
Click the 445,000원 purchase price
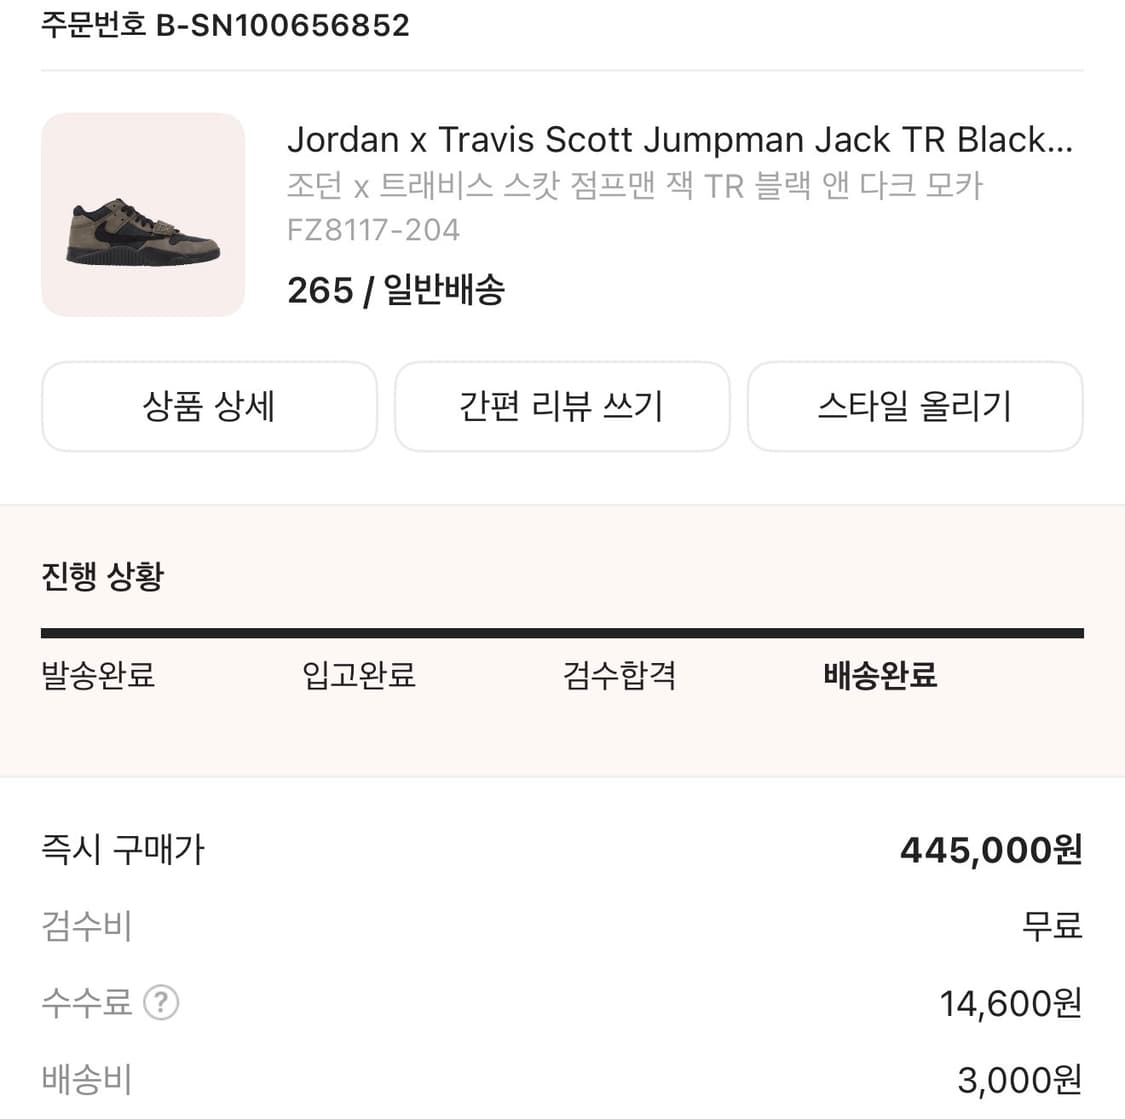pyautogui.click(x=991, y=850)
